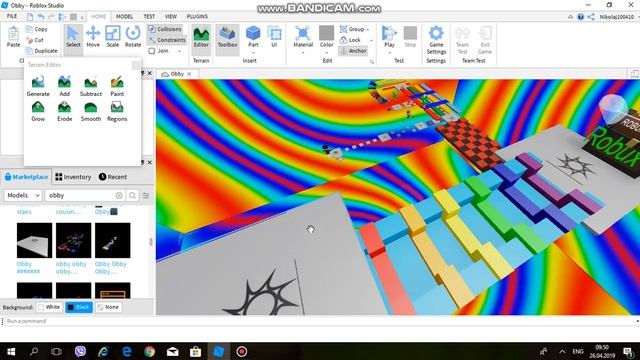Viewport: 640px width, 360px height.
Task: Open the help question mark icon
Action: point(580,17)
